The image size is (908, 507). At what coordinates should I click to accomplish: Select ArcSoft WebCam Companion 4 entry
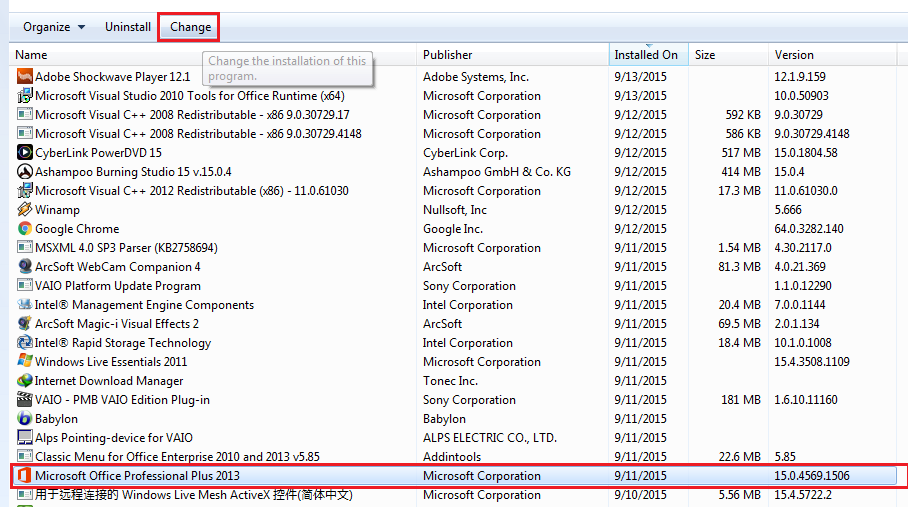[118, 267]
